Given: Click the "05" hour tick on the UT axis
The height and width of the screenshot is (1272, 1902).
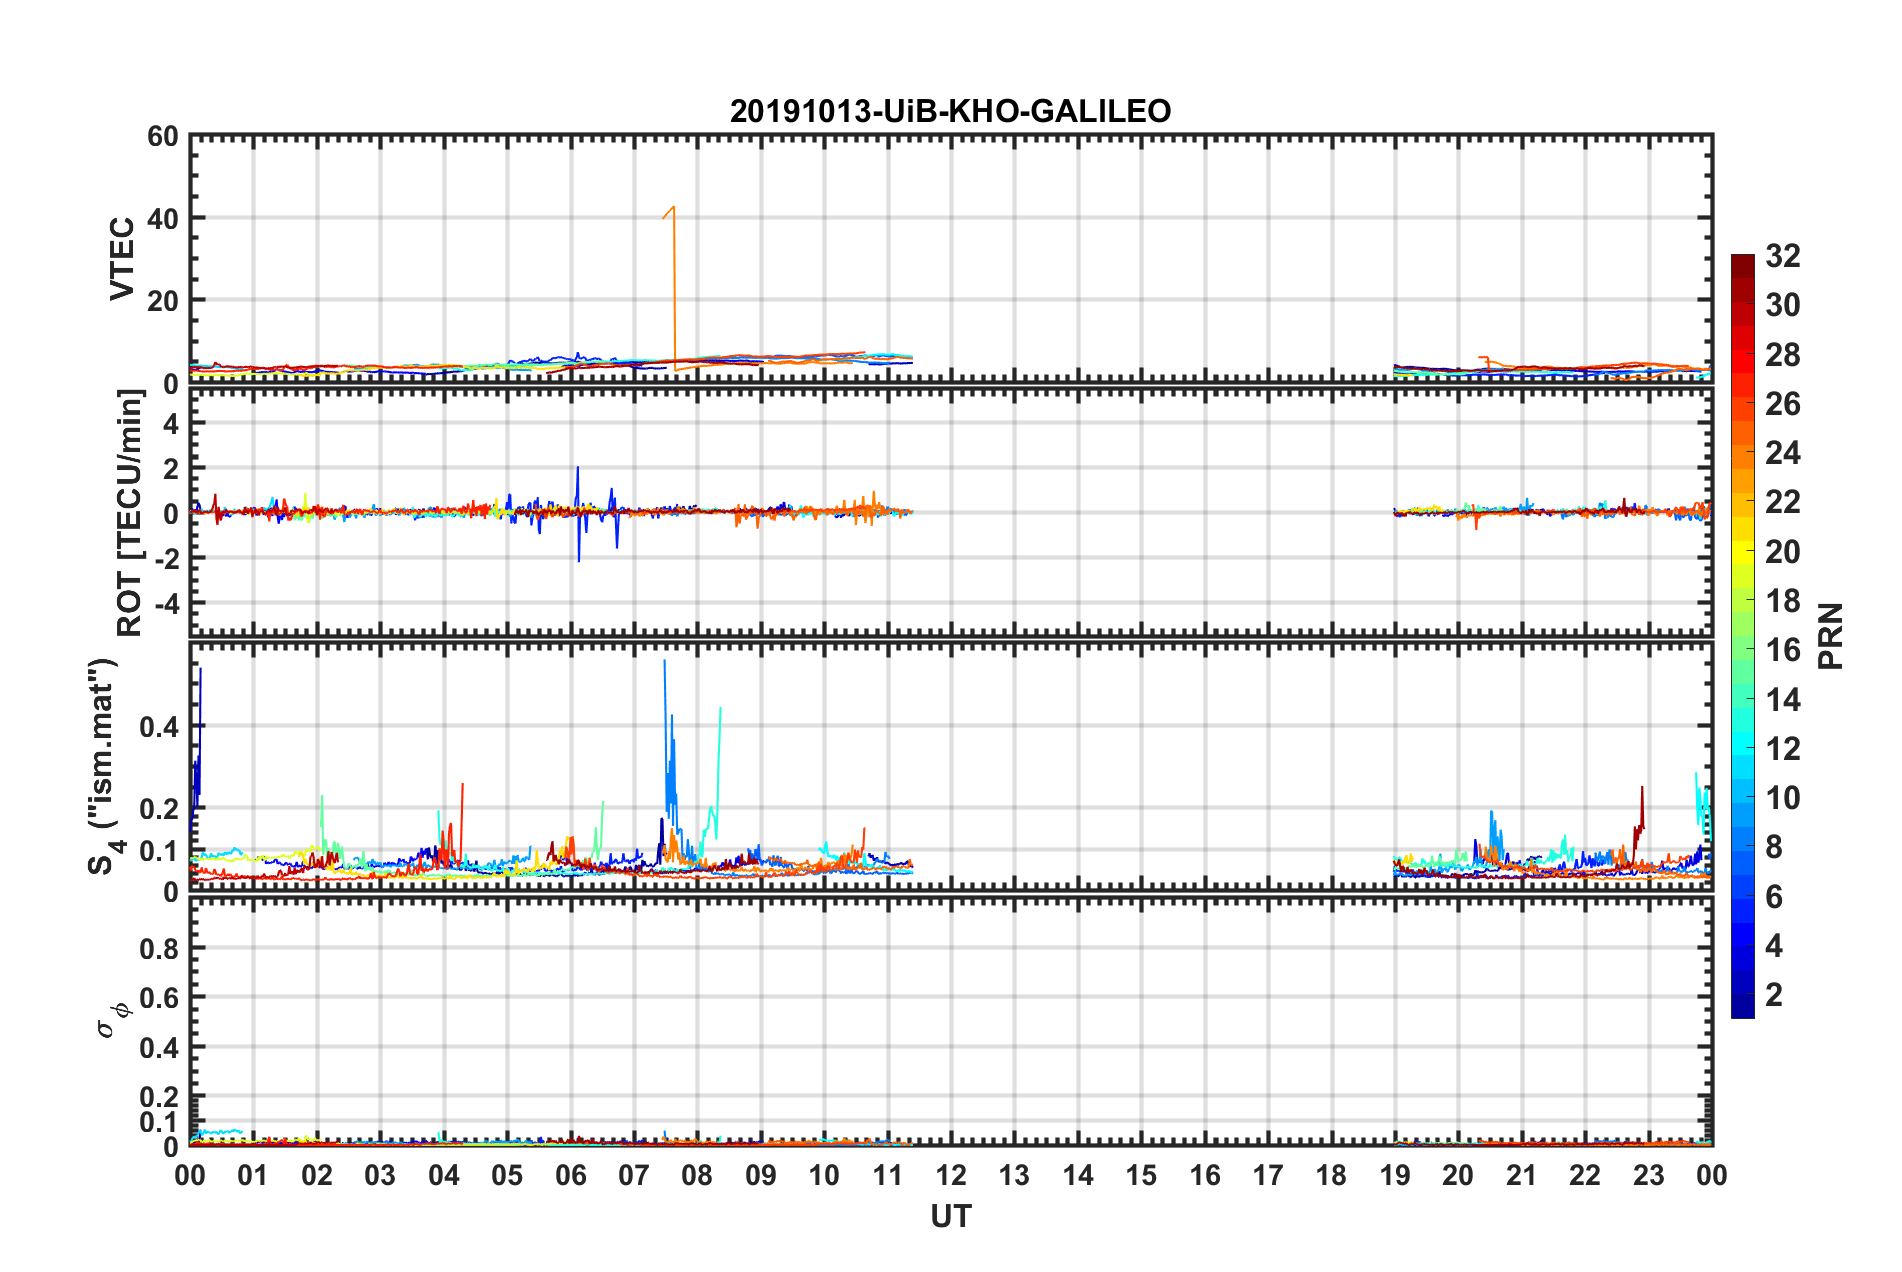Looking at the screenshot, I should coord(507,1175).
